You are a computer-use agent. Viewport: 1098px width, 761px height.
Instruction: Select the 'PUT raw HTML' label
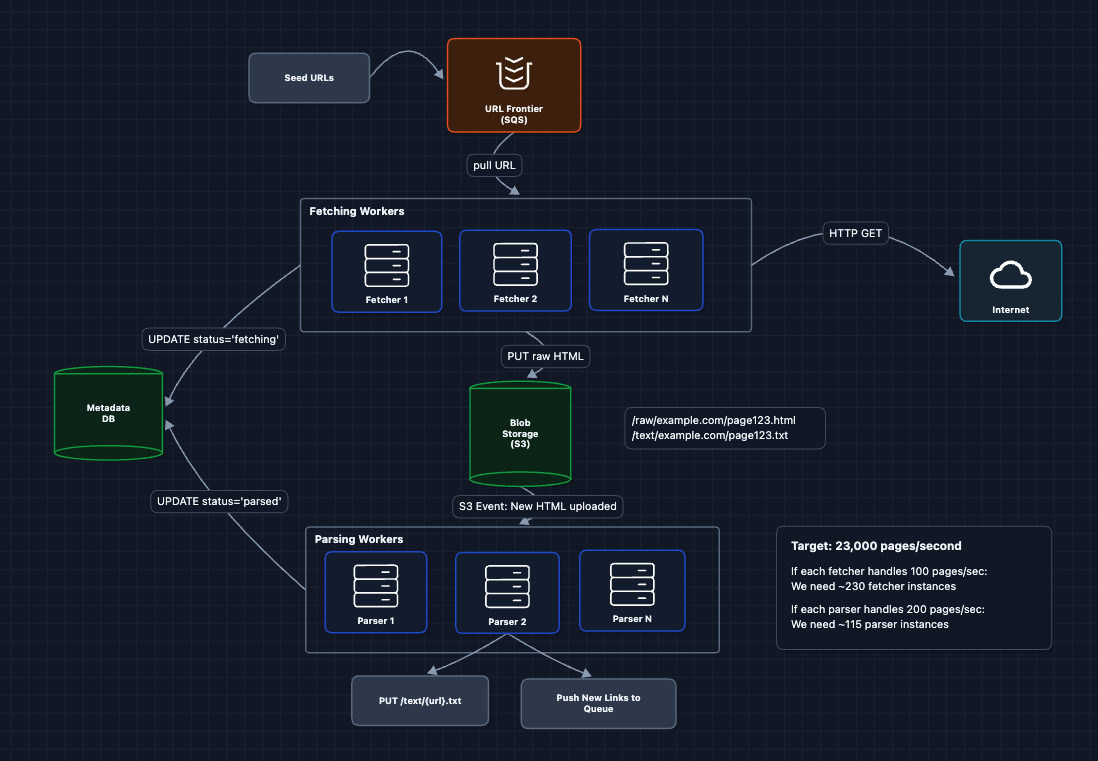click(545, 356)
